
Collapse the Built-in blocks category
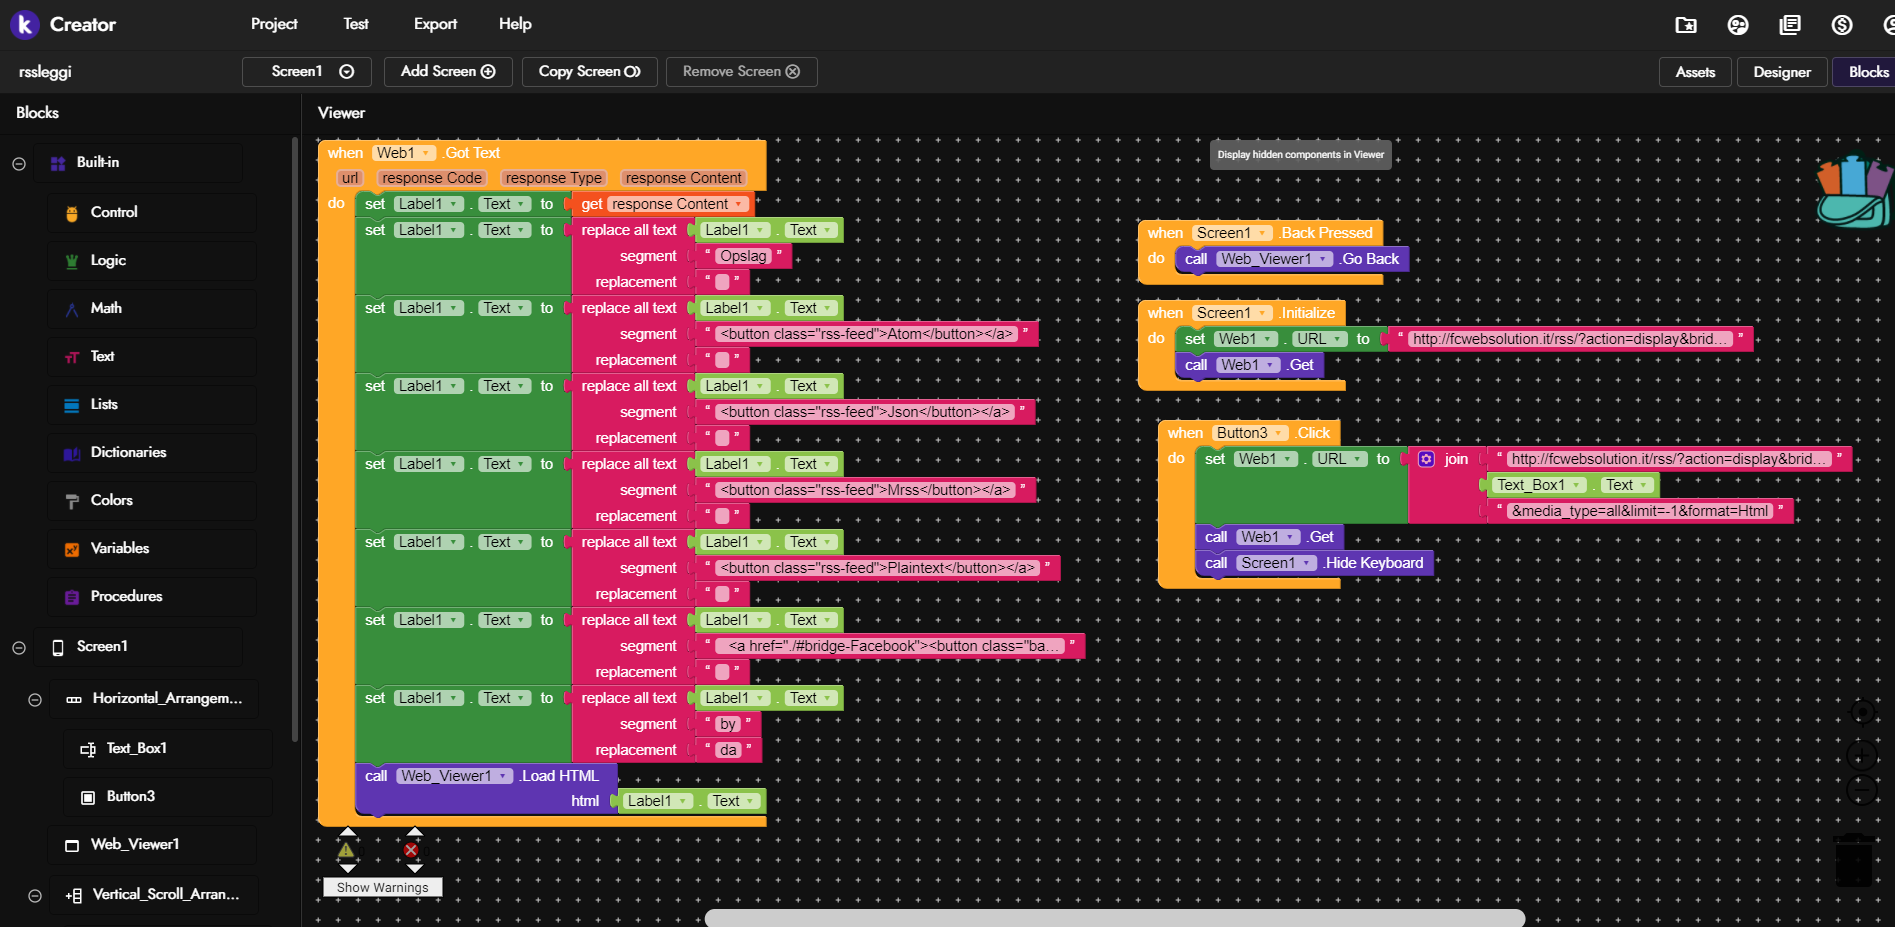[19, 163]
